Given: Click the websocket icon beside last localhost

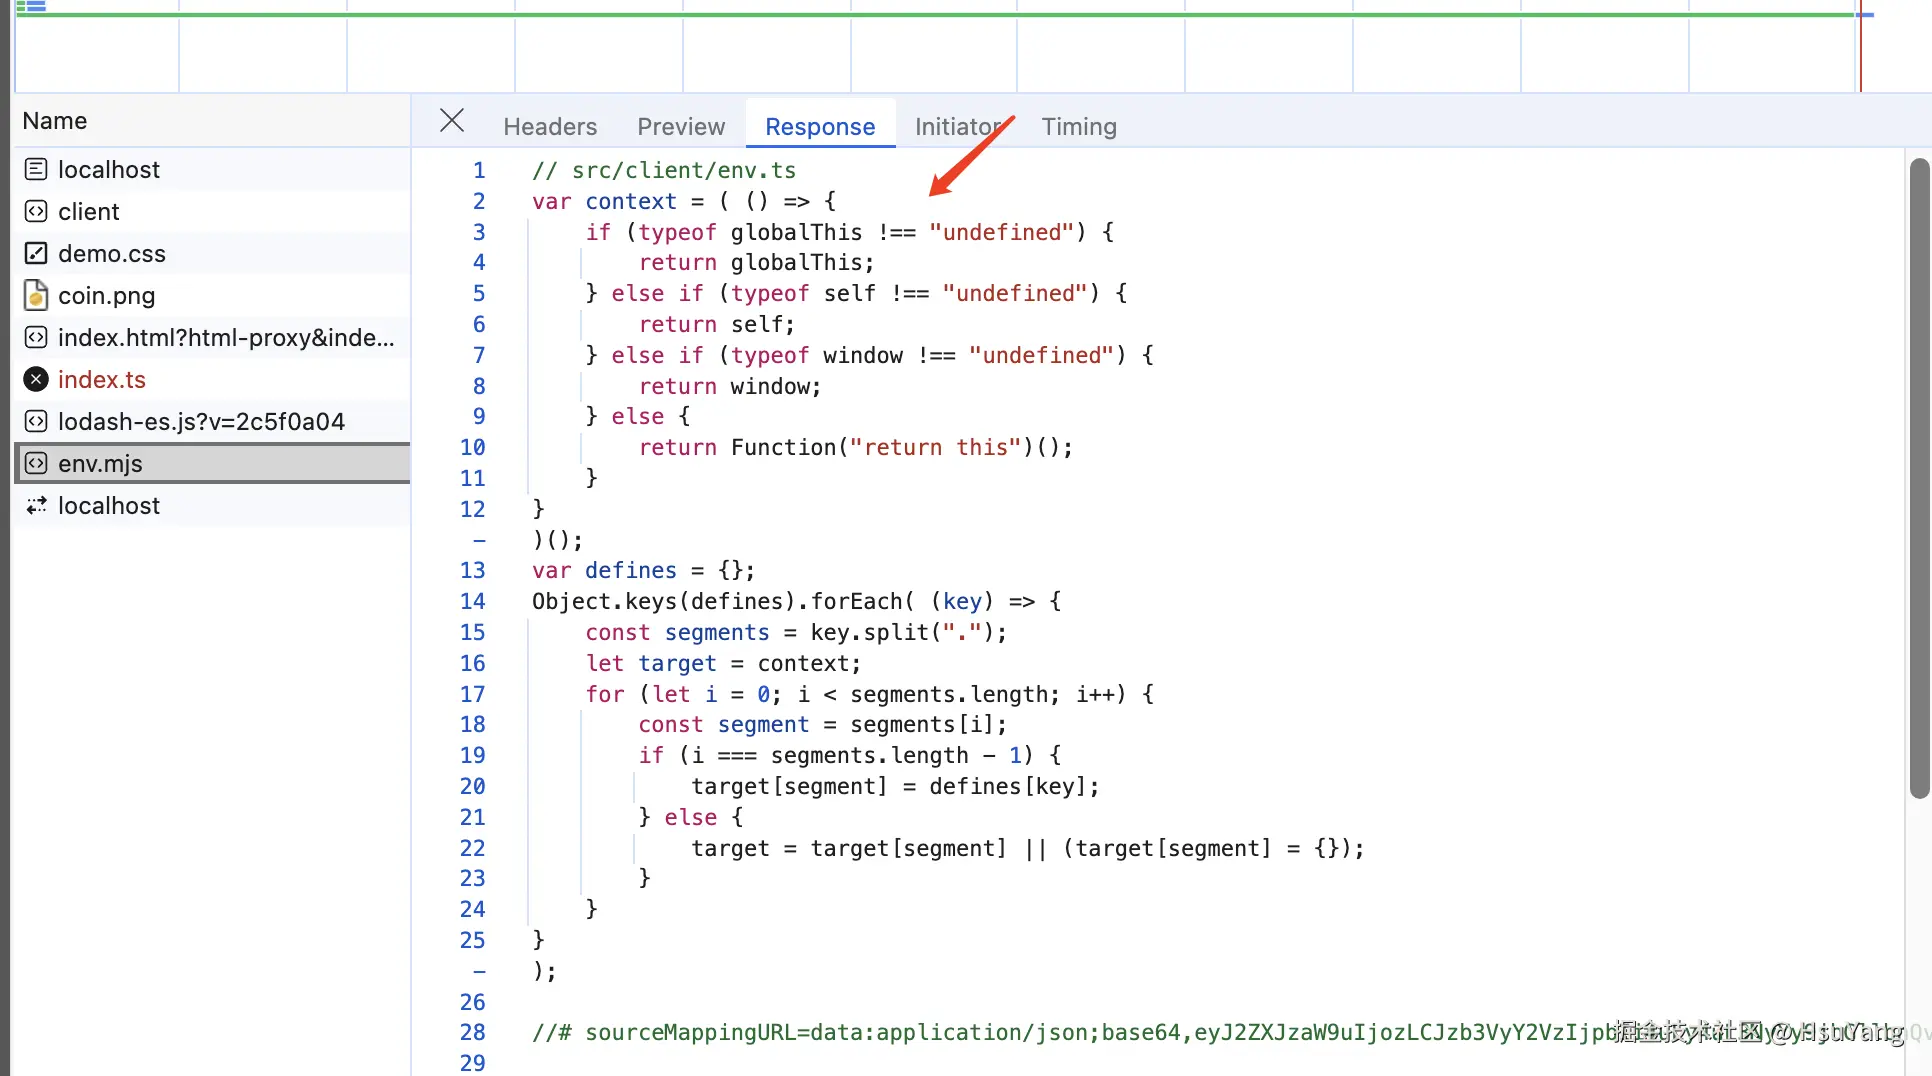Looking at the screenshot, I should (x=36, y=505).
